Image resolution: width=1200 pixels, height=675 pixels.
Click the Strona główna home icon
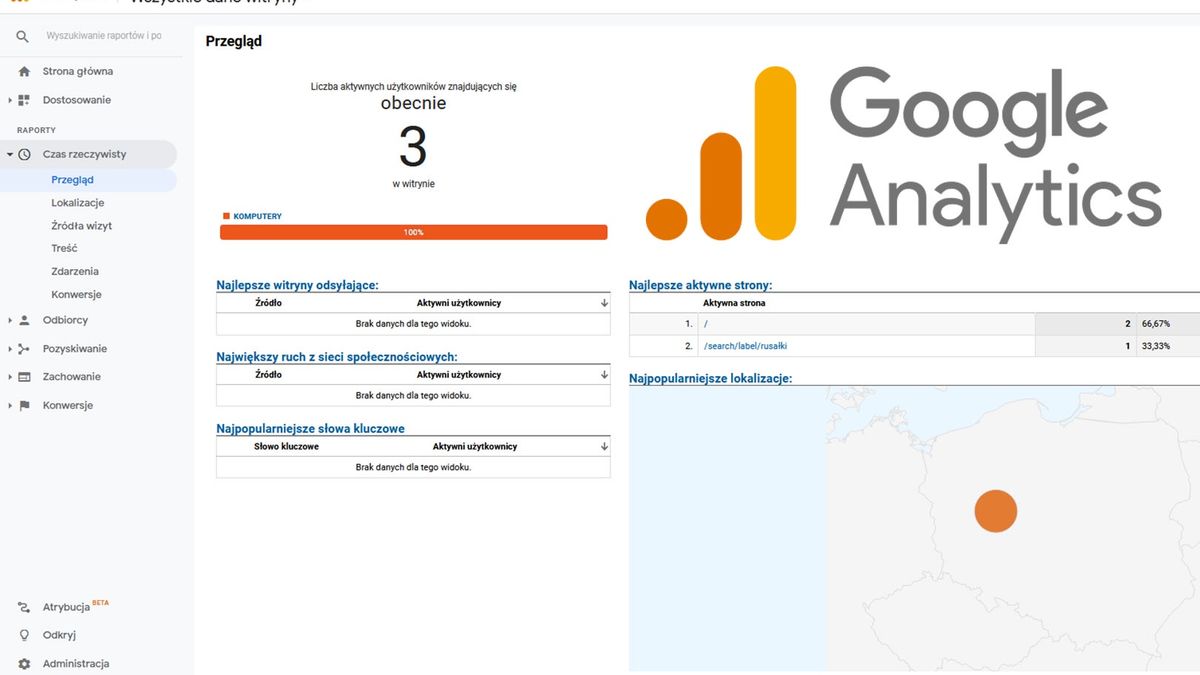click(x=24, y=72)
